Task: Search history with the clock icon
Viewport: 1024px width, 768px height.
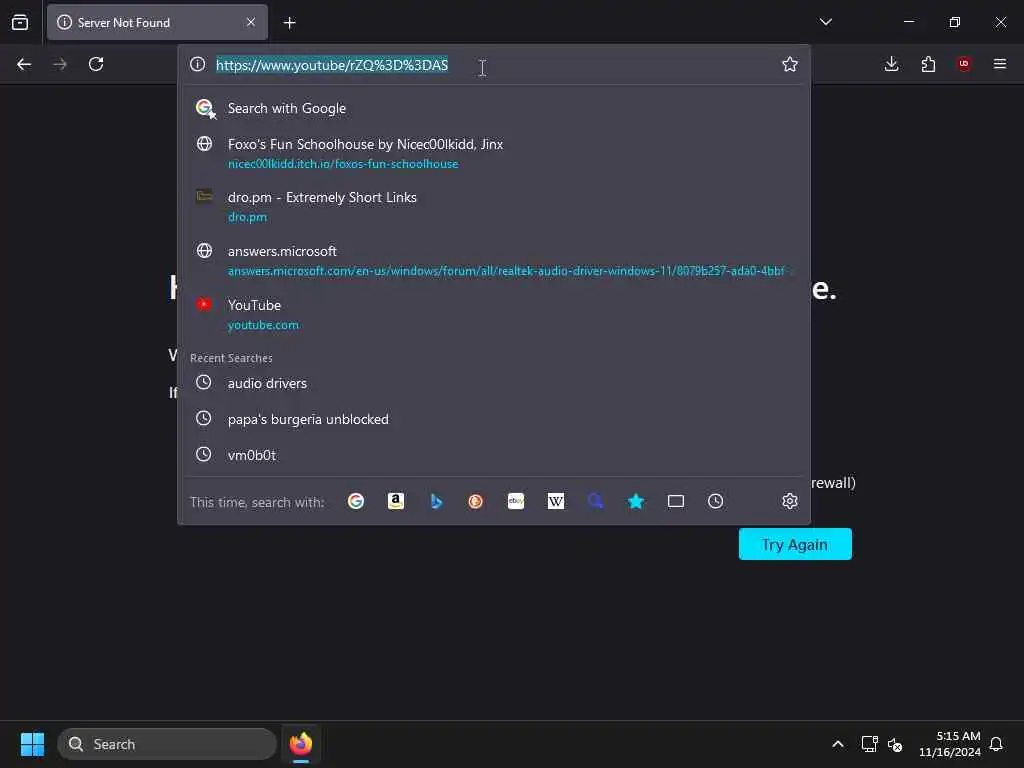Action: (716, 502)
